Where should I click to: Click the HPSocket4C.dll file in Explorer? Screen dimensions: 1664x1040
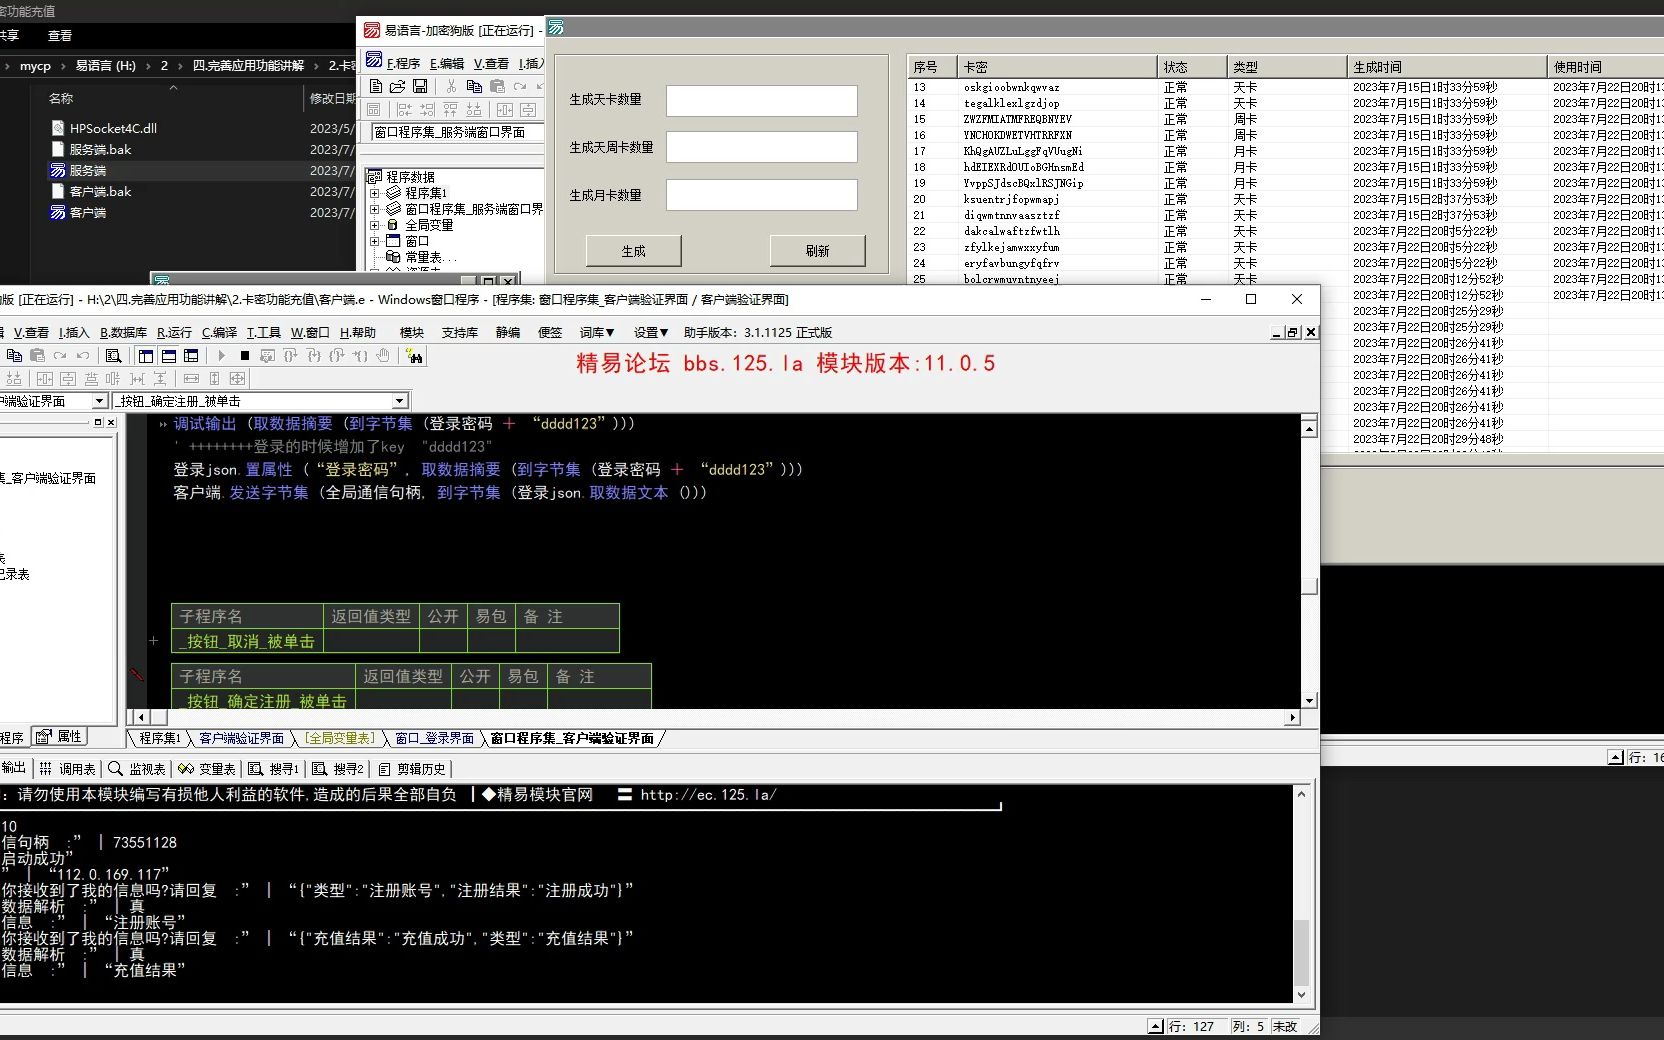click(113, 128)
